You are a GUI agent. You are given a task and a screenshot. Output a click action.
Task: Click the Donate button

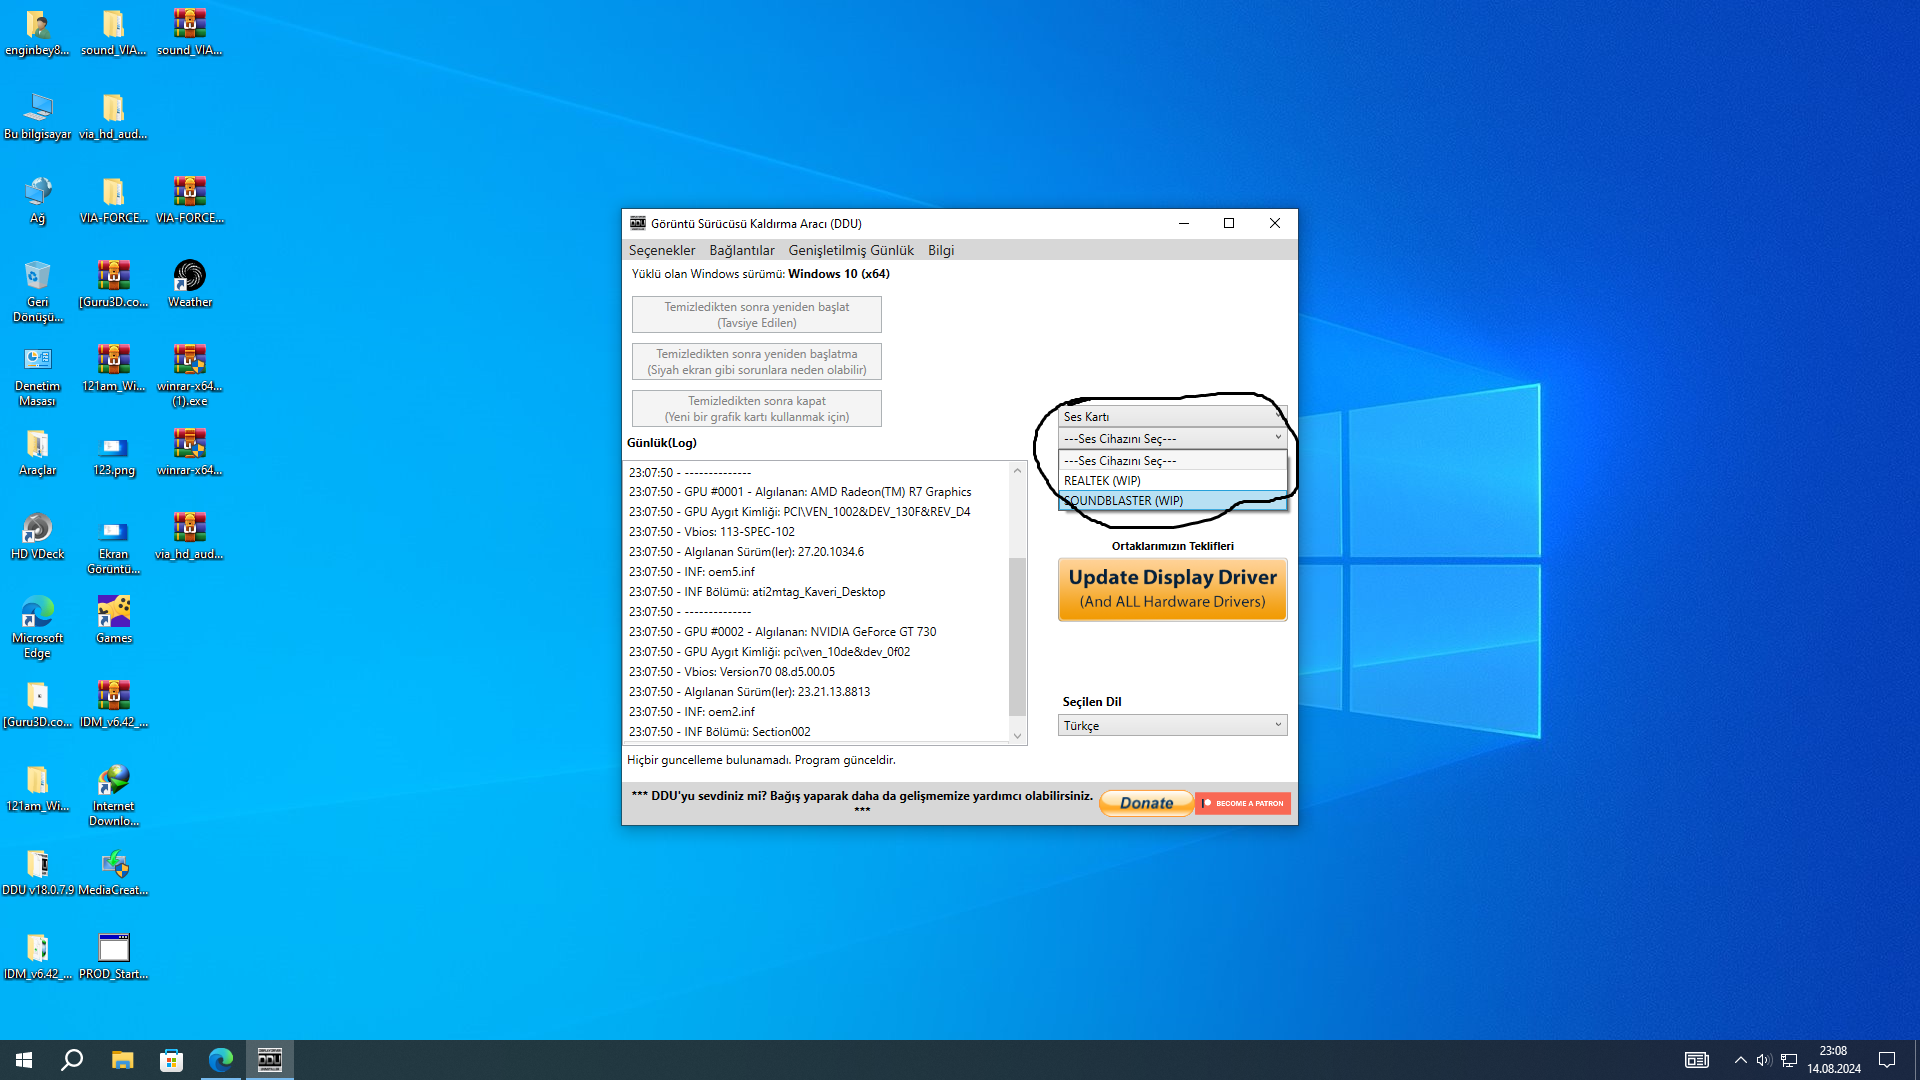pyautogui.click(x=1145, y=803)
